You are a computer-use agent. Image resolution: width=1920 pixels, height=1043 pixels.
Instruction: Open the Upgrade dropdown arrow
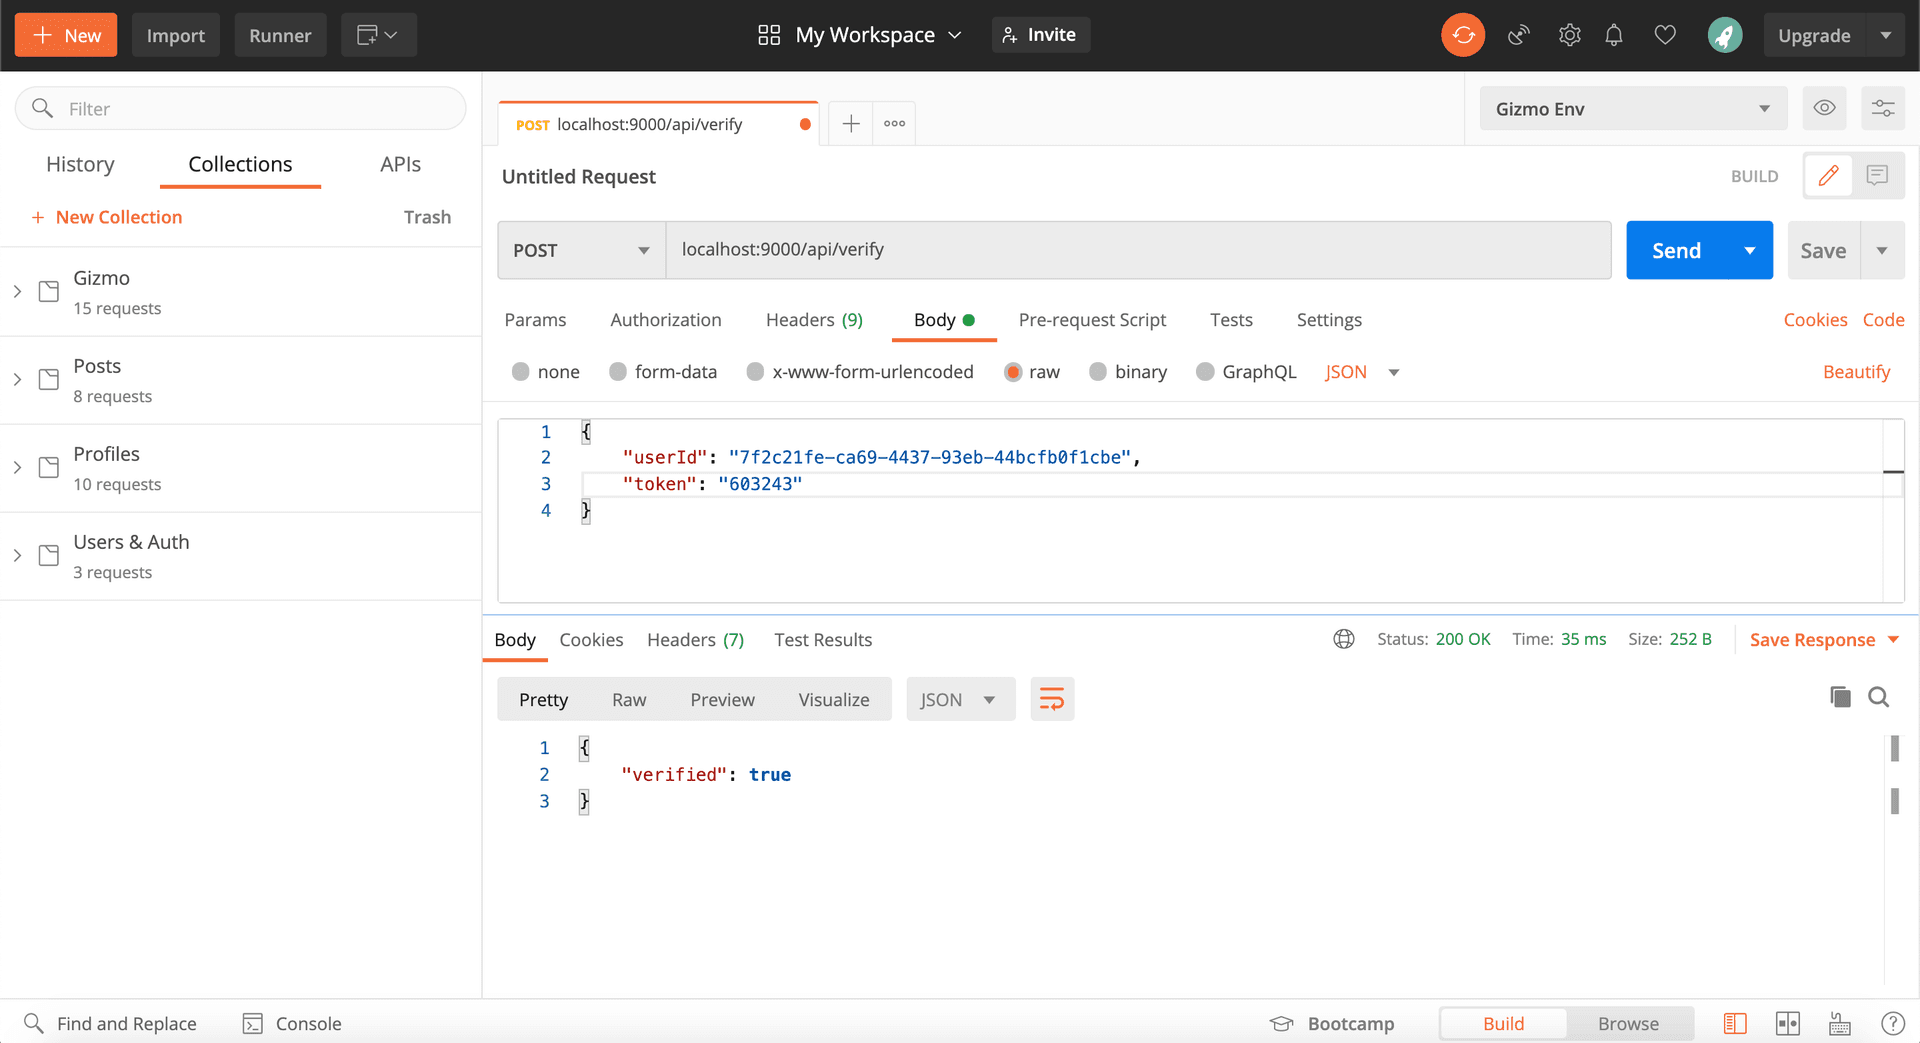click(x=1886, y=35)
